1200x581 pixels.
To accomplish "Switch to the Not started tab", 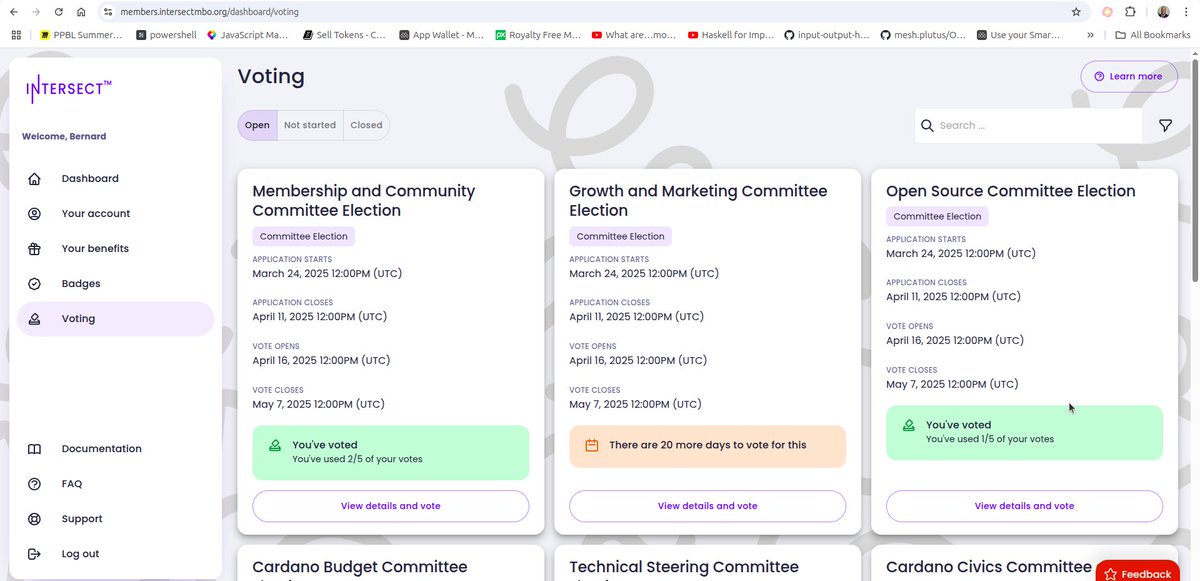I will pos(310,125).
